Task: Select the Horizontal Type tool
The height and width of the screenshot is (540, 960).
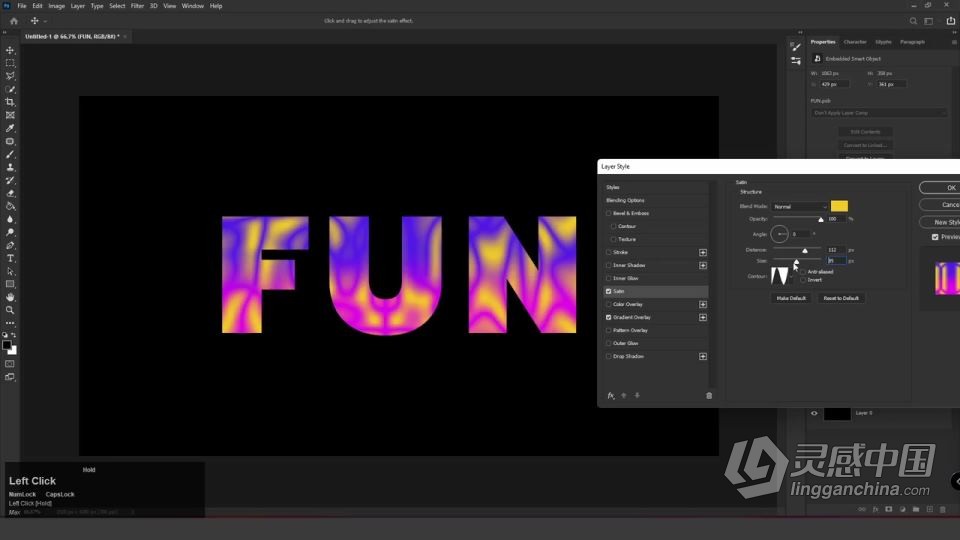Action: pyautogui.click(x=10, y=258)
